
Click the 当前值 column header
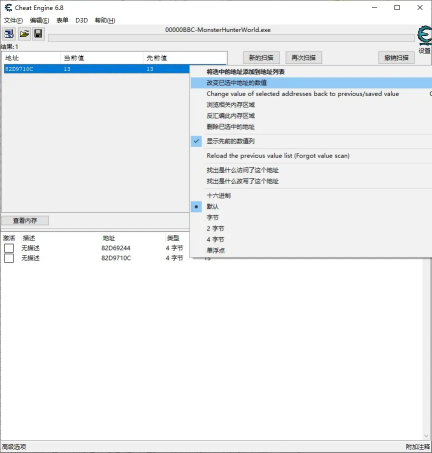click(x=102, y=58)
